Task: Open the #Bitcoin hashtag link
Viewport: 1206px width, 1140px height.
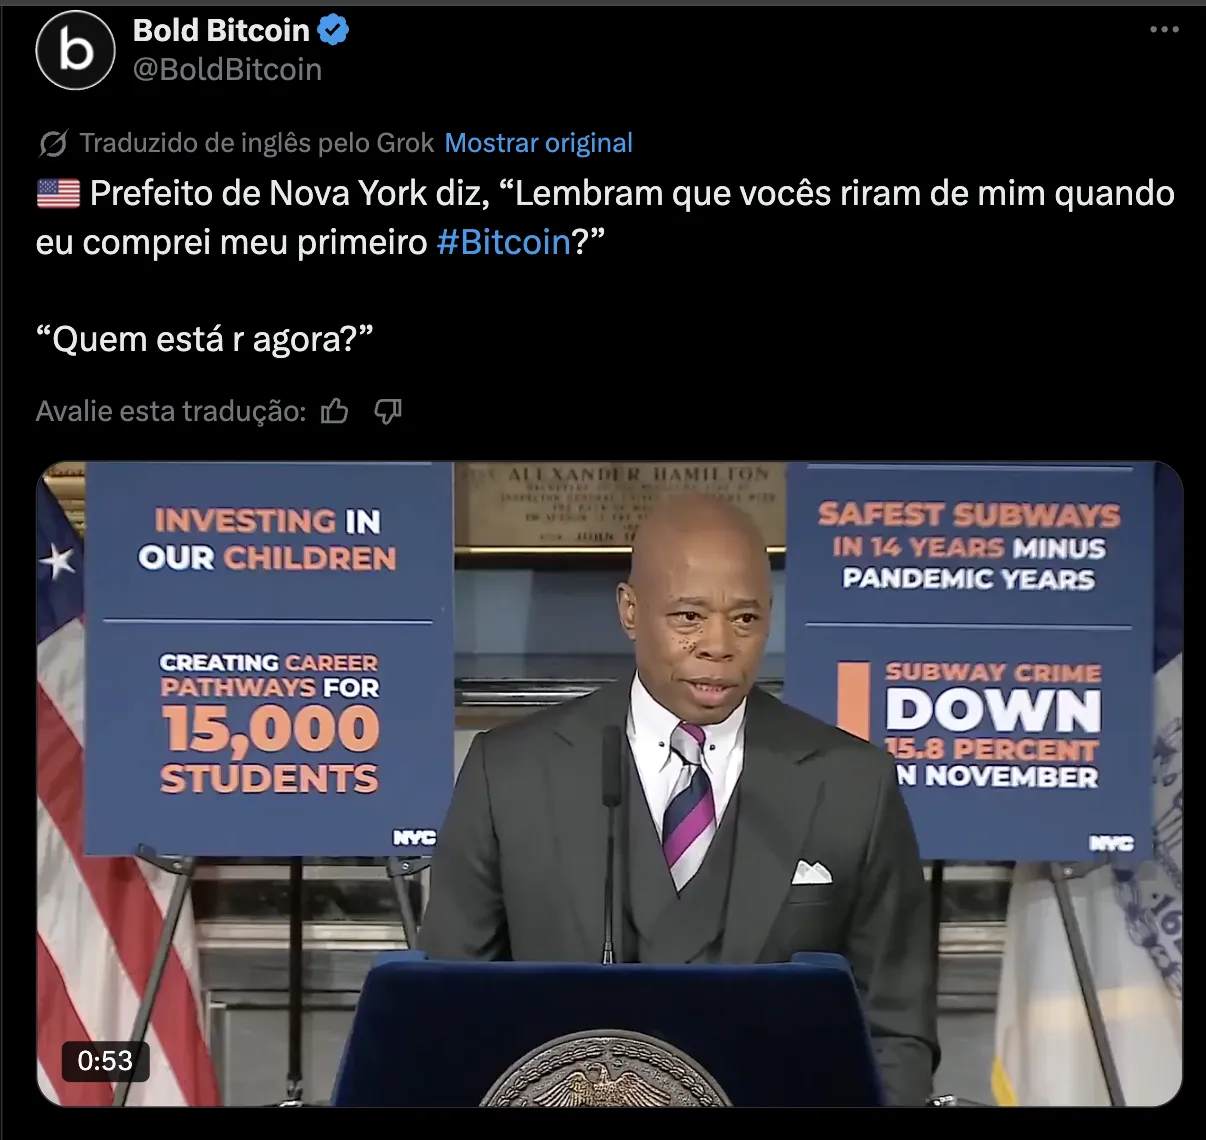Action: [503, 242]
